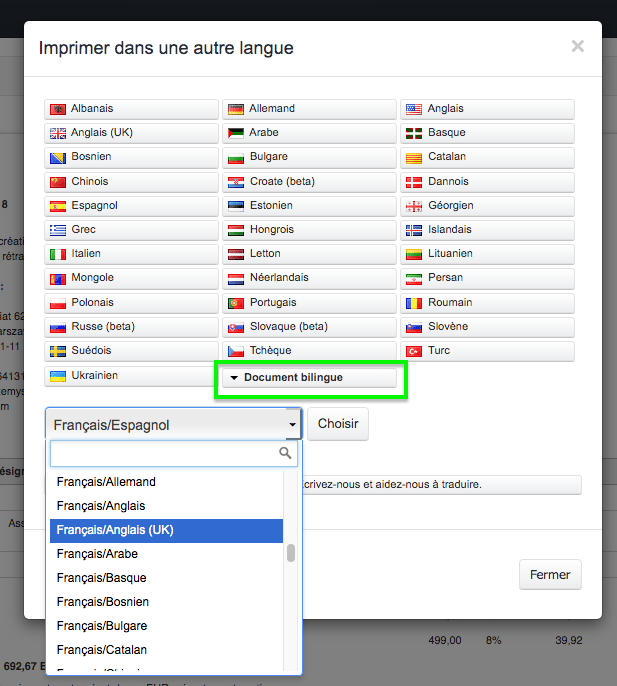
Task: Click the Catalan striped flag icon
Action: click(x=414, y=158)
